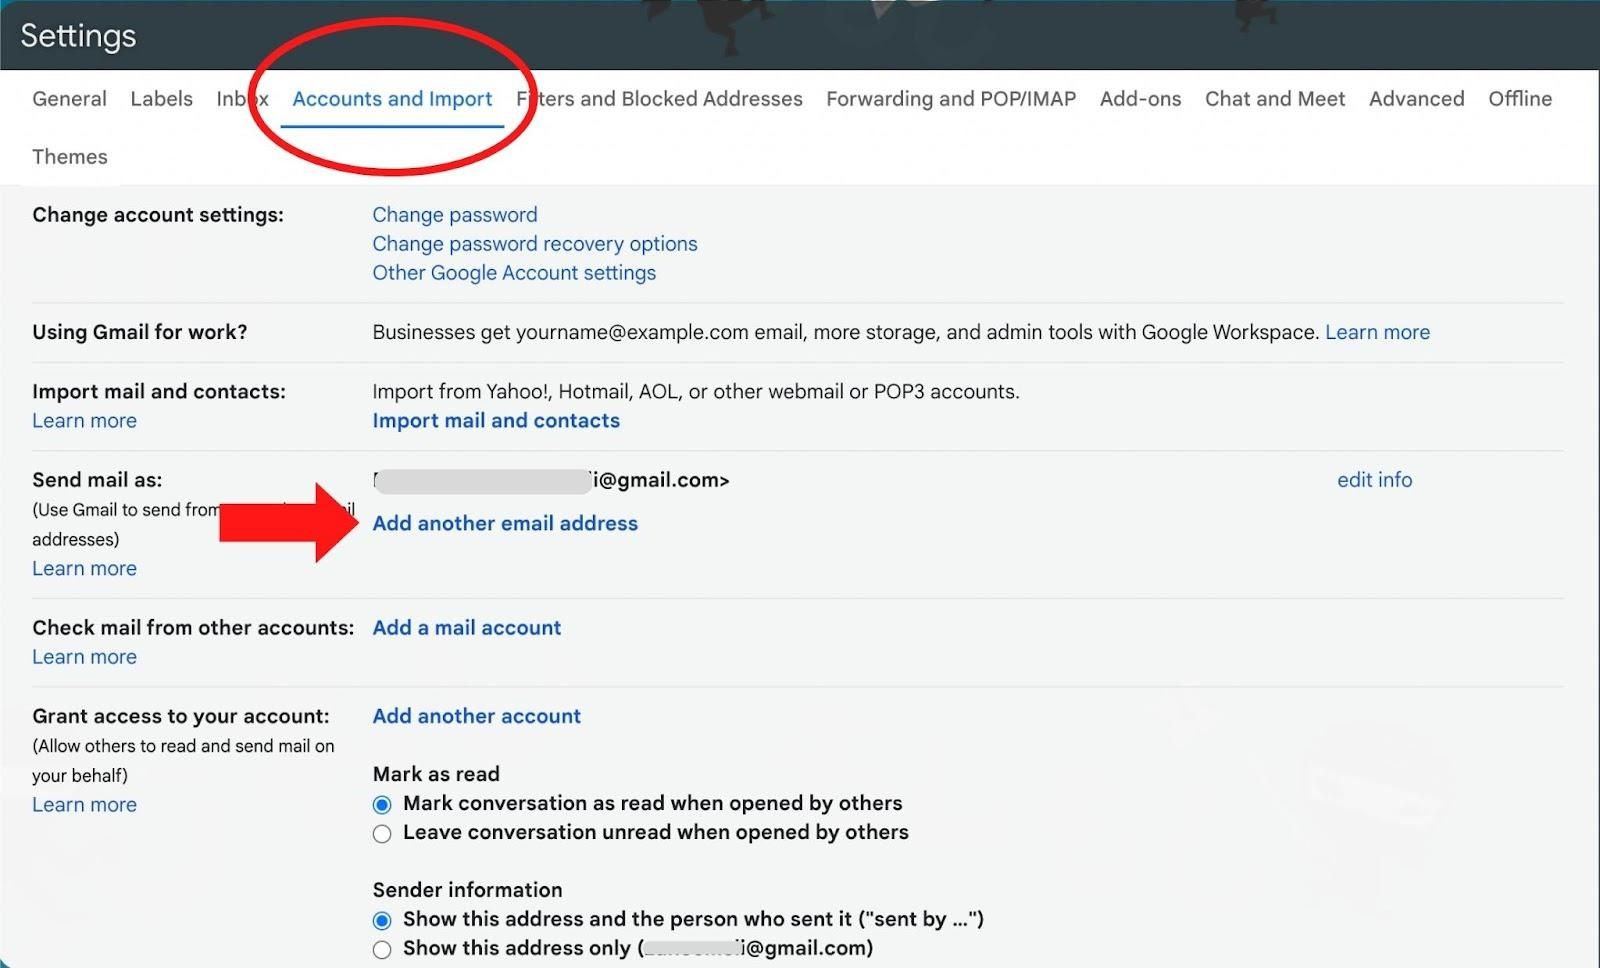The height and width of the screenshot is (968, 1600).
Task: Click the send-as gmail.com address text
Action: pyautogui.click(x=551, y=480)
